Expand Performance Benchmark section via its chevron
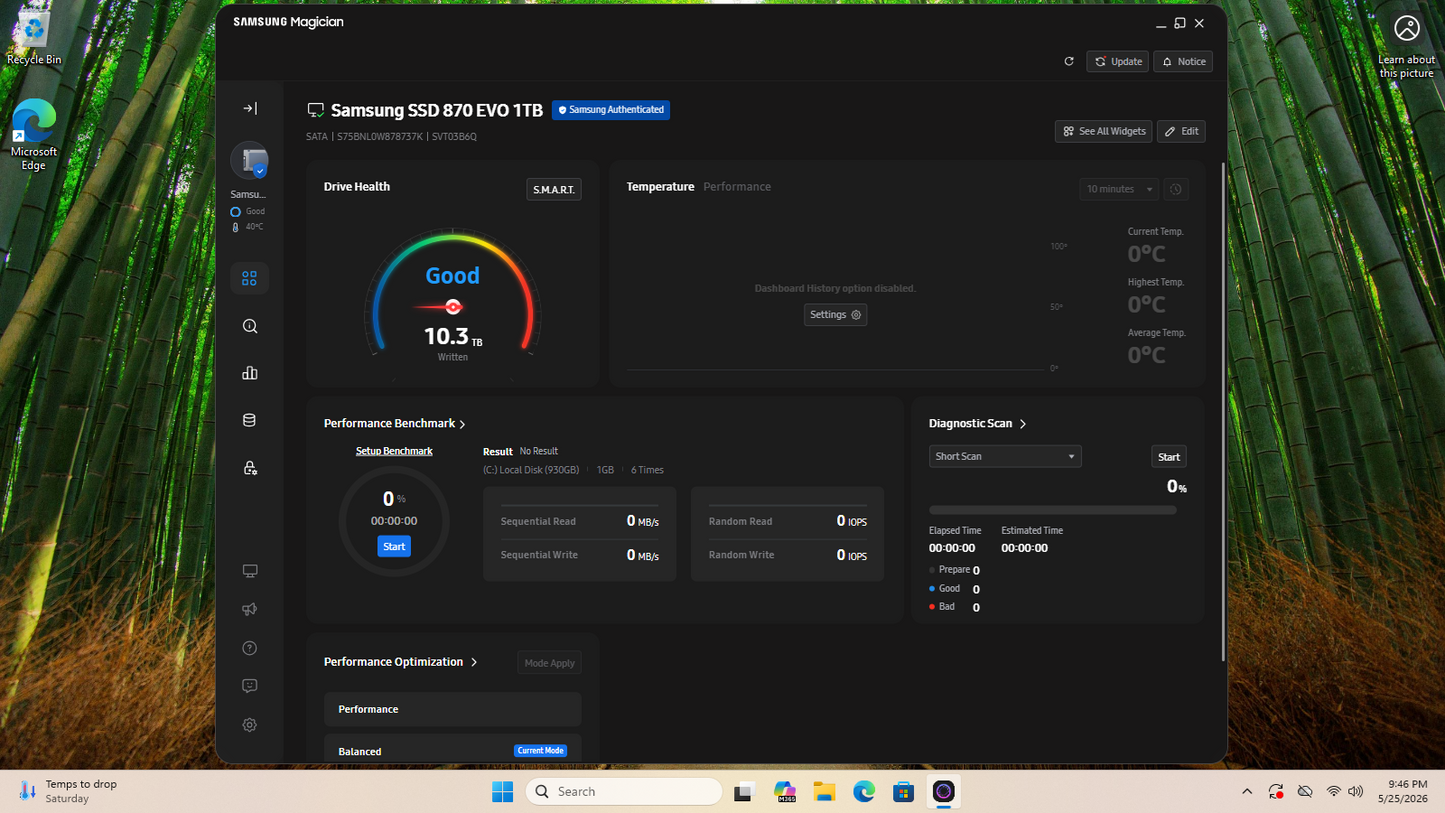This screenshot has width=1445, height=813. pyautogui.click(x=462, y=424)
